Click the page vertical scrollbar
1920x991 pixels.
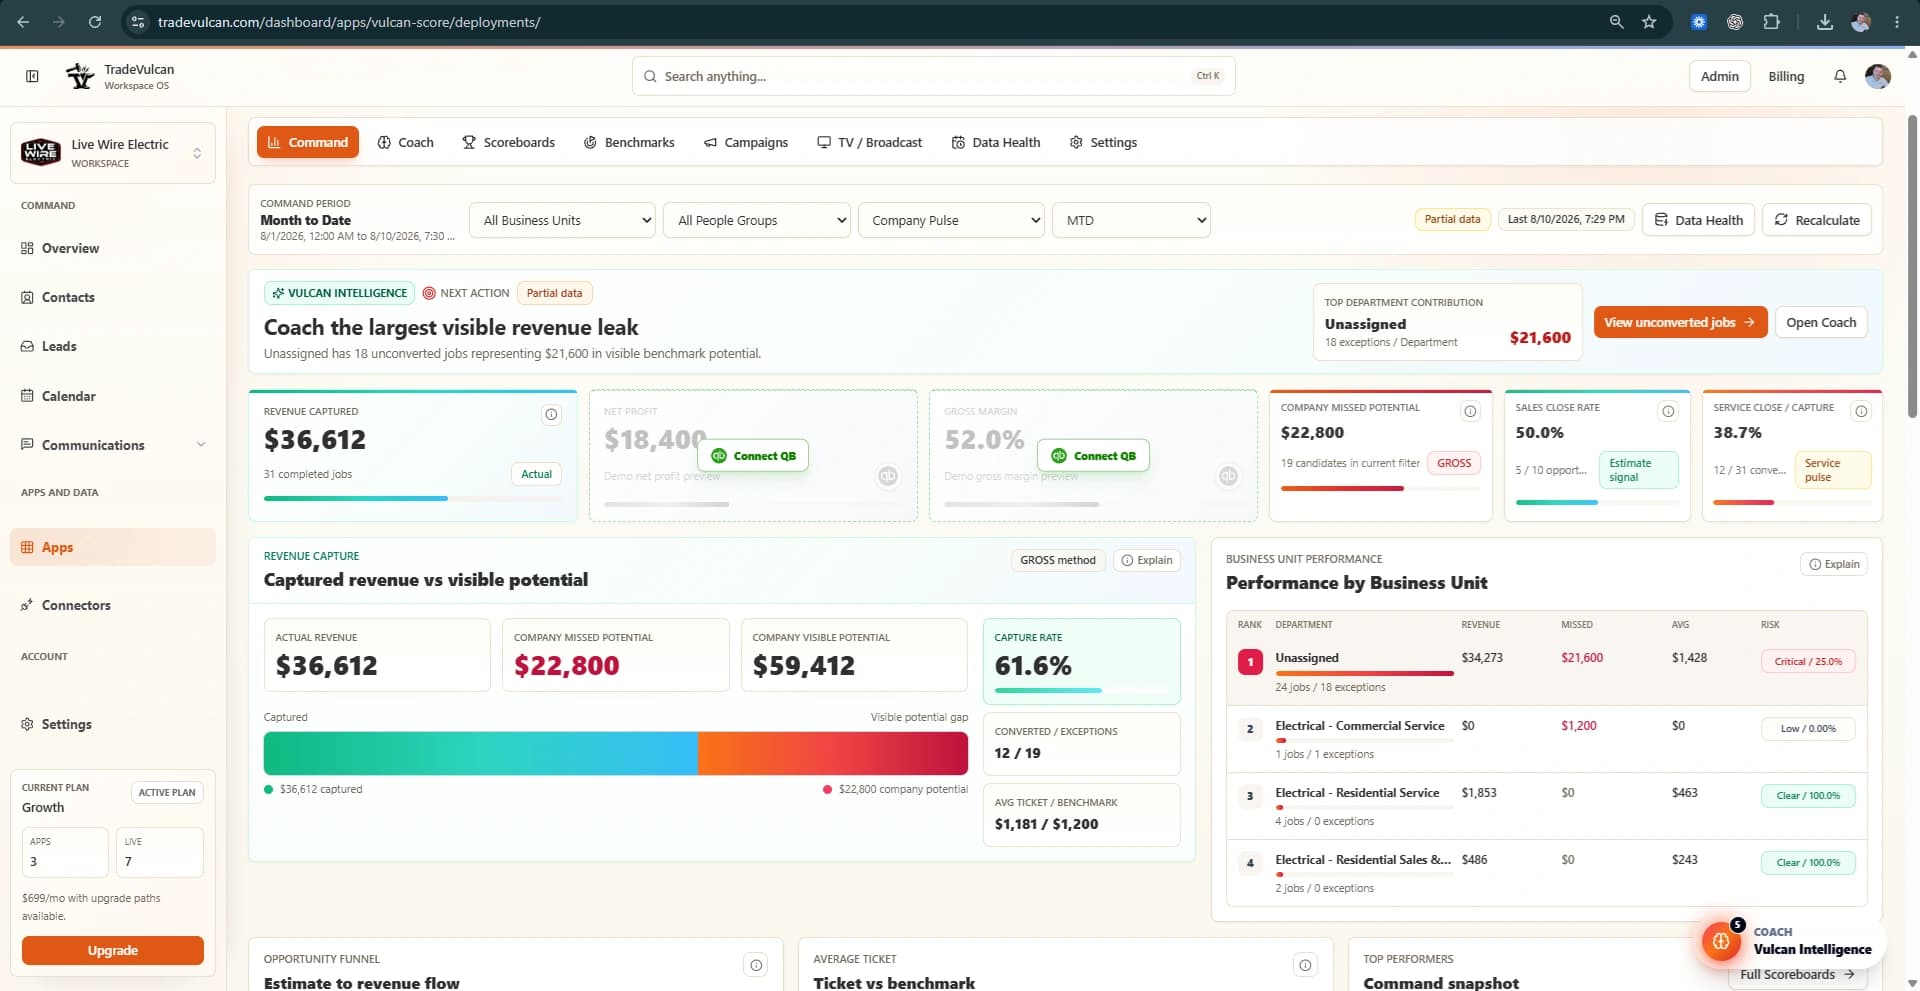tap(1912, 266)
